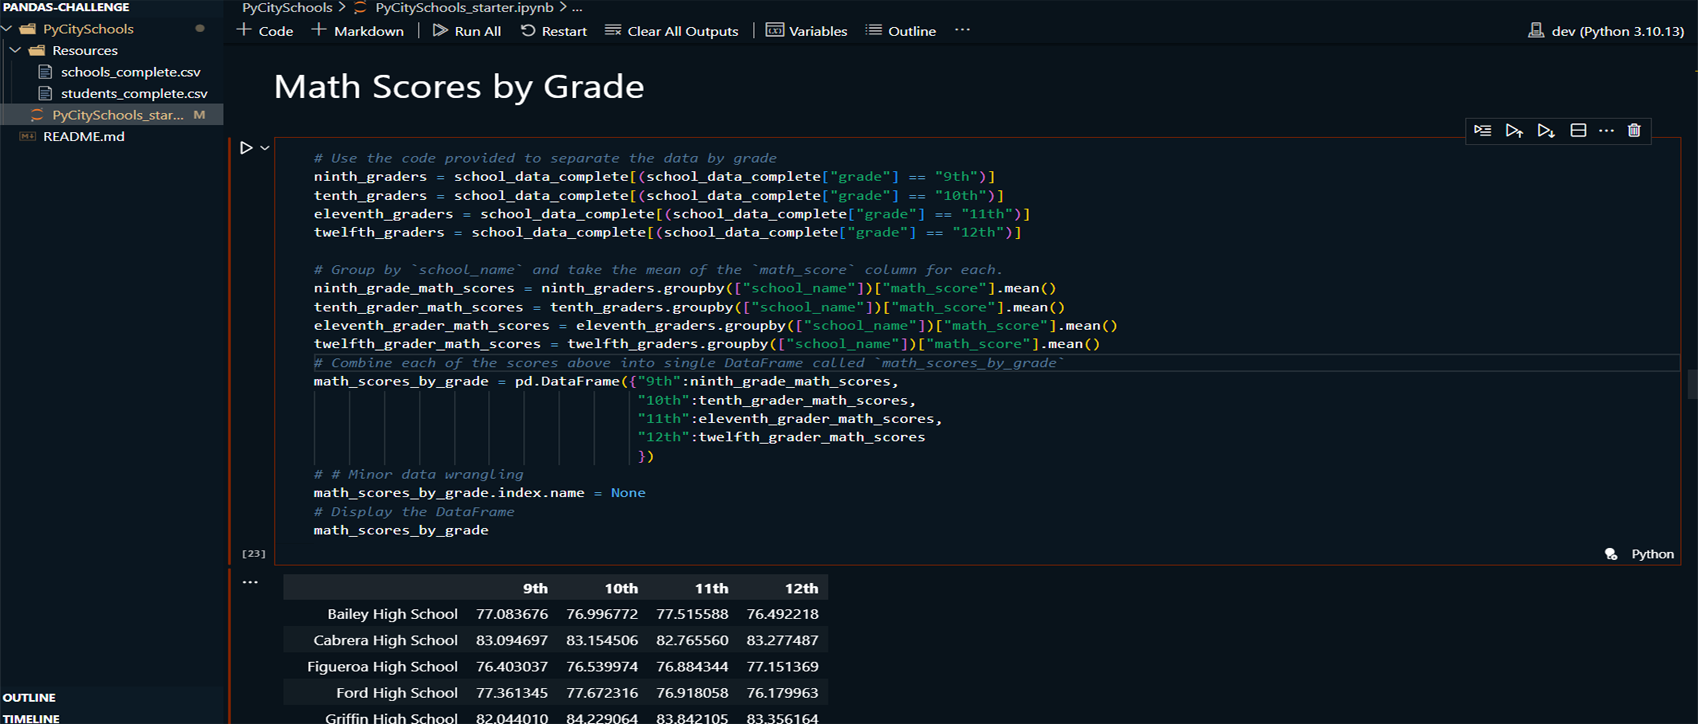
Task: Select the dev (Python 3.10.13) kernel picker
Action: pyautogui.click(x=1606, y=31)
